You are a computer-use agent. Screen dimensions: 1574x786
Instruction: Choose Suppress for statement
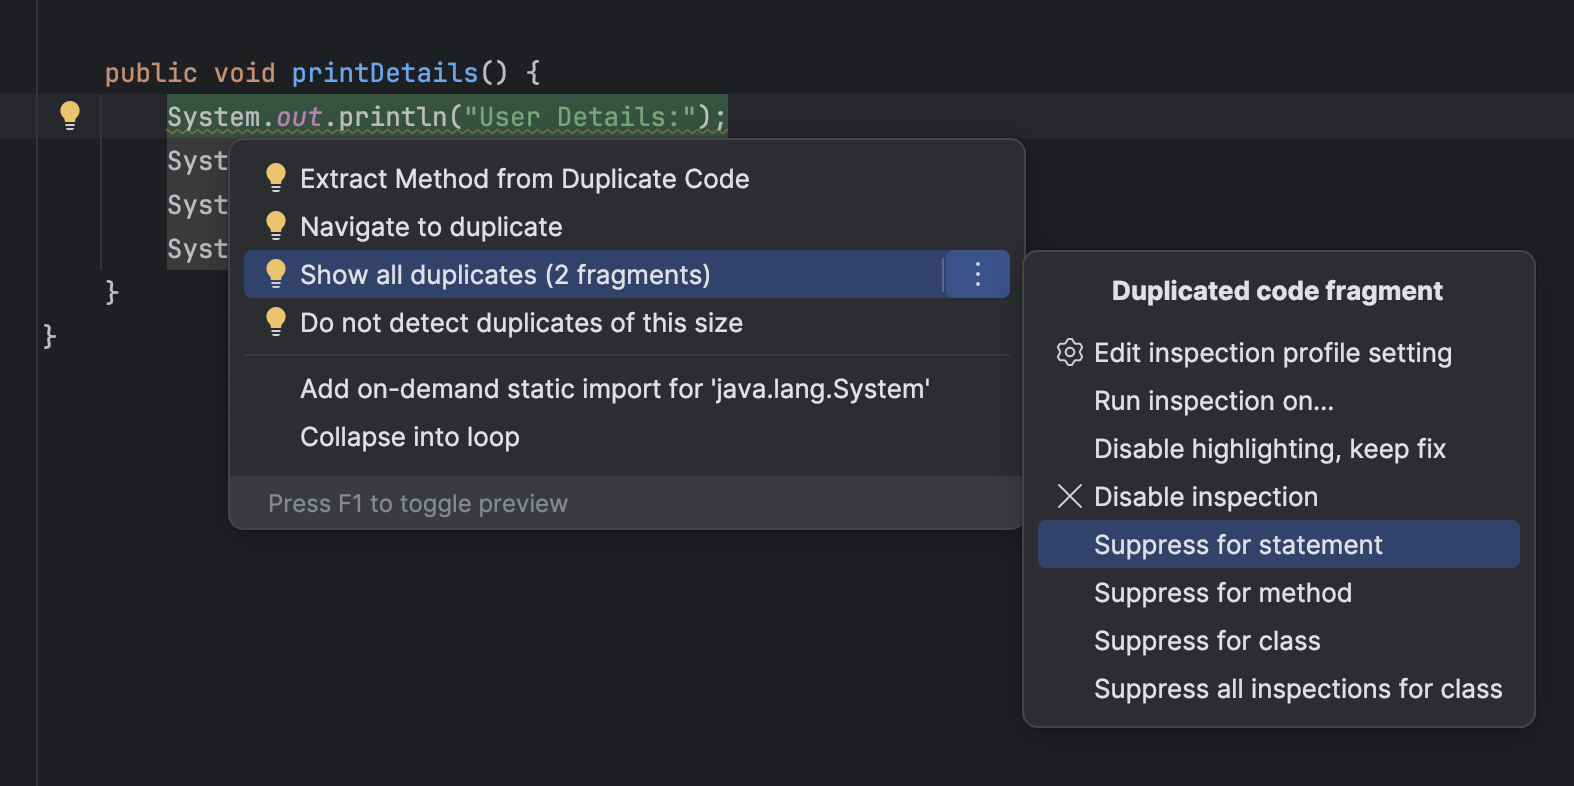click(x=1237, y=545)
